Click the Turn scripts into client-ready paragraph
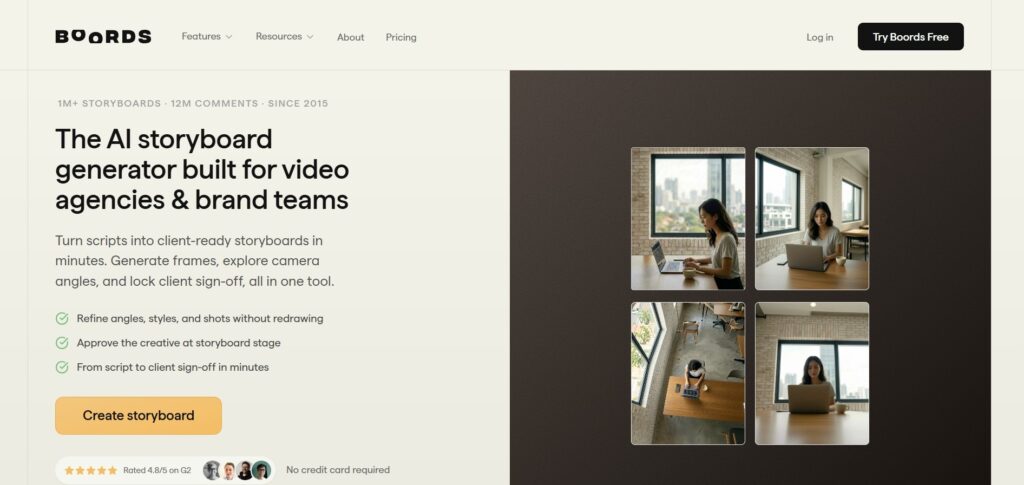This screenshot has width=1024, height=485. 195,261
